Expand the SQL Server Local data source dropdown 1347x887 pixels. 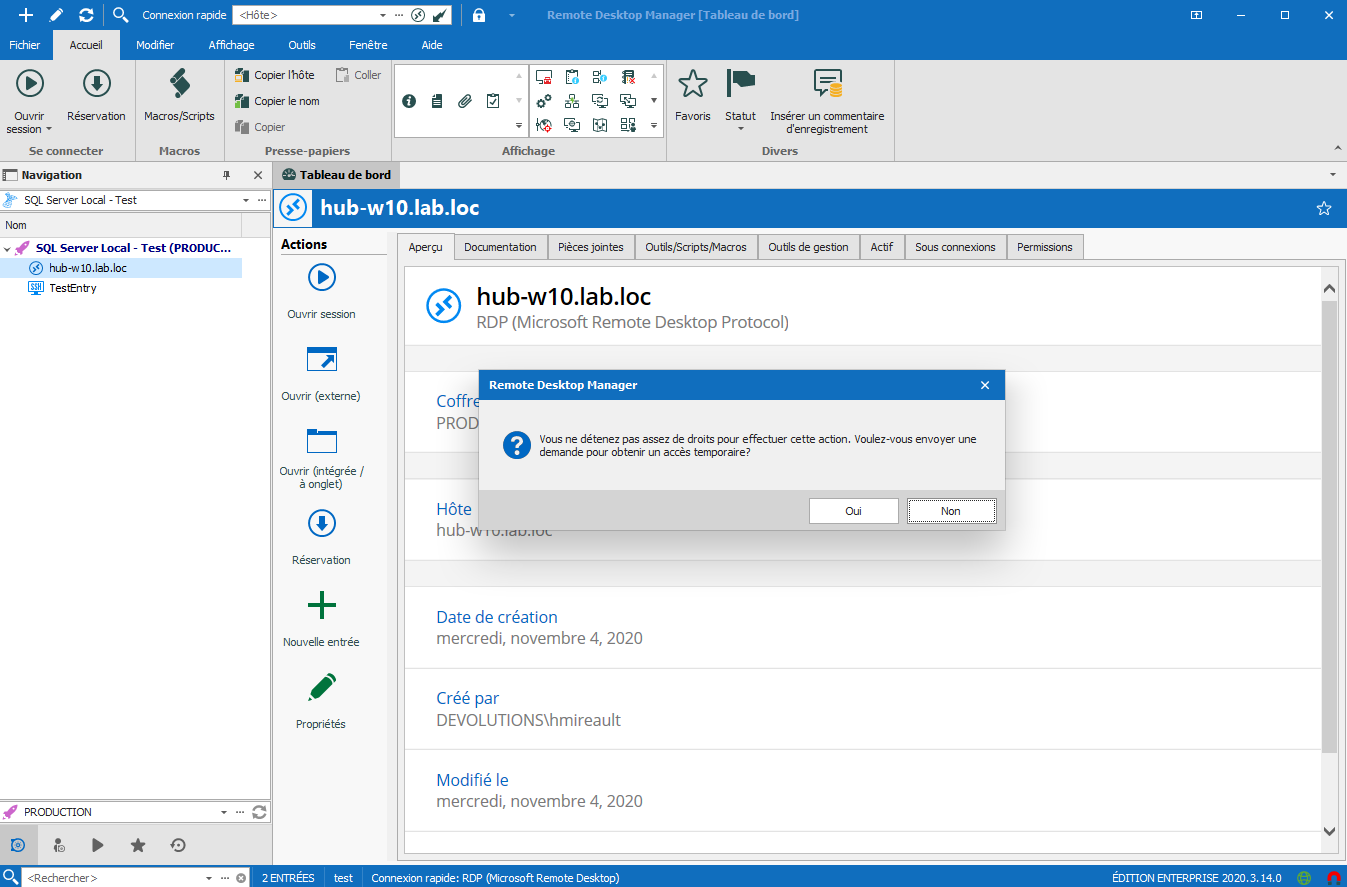246,200
